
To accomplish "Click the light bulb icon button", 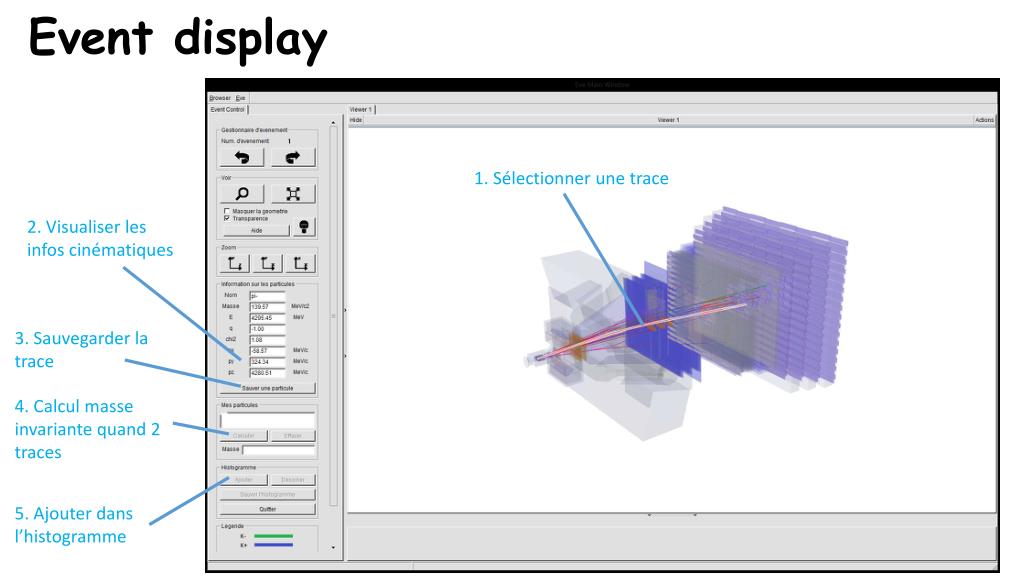I will coord(304,227).
